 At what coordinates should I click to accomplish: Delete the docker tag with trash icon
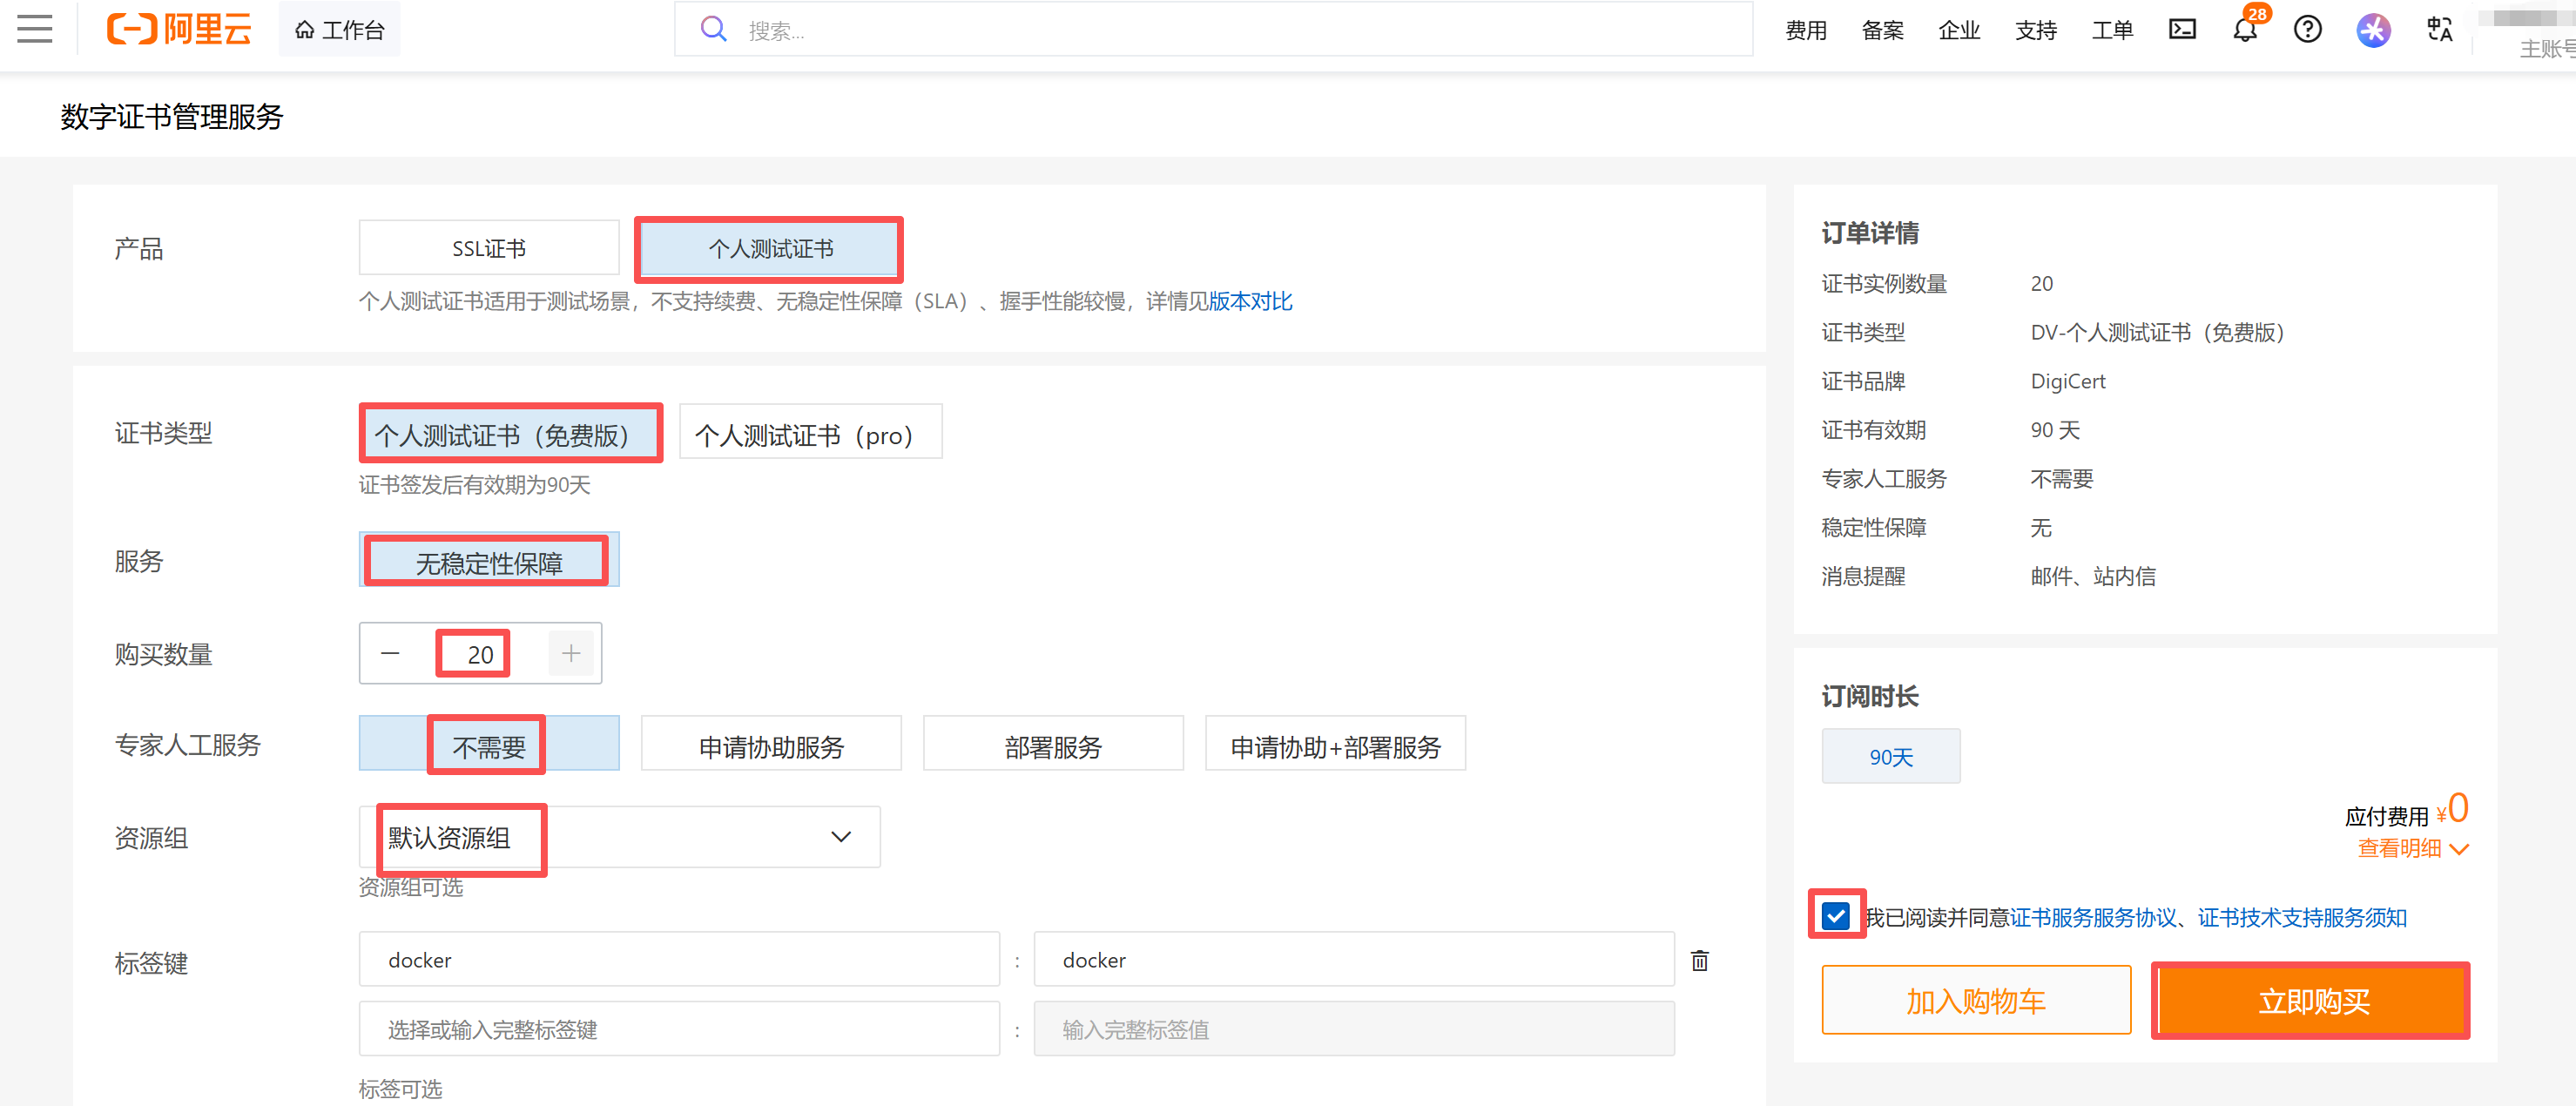pyautogui.click(x=1700, y=961)
